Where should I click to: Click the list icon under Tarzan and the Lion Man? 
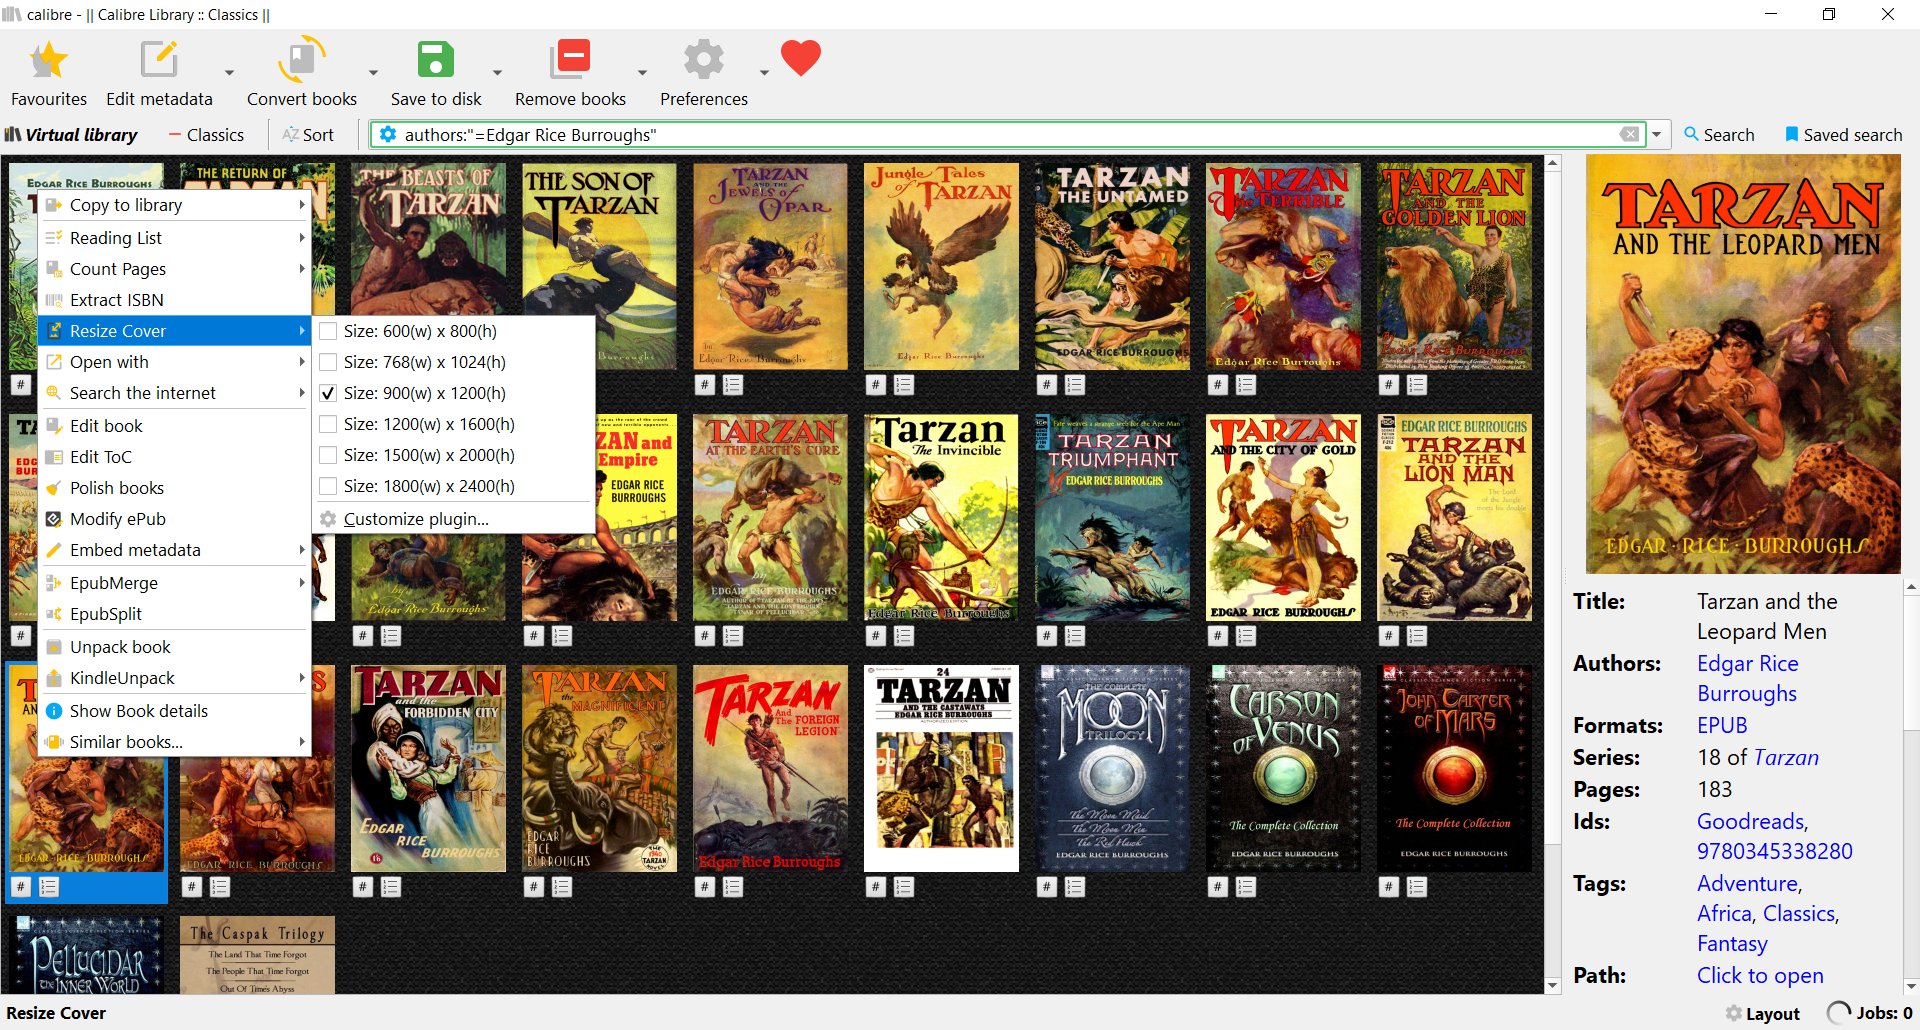pyautogui.click(x=1417, y=636)
